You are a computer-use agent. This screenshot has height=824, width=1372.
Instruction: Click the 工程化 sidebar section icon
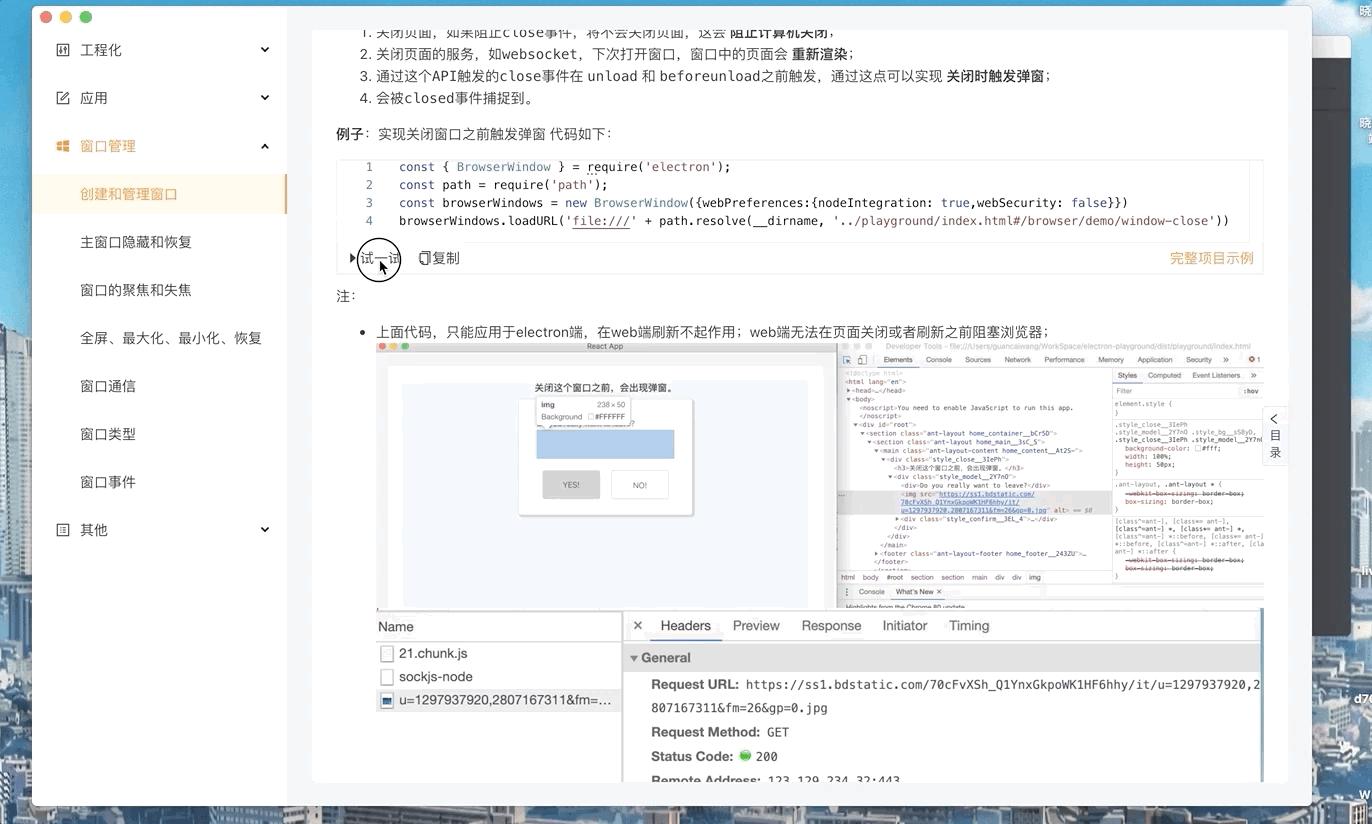(x=62, y=49)
